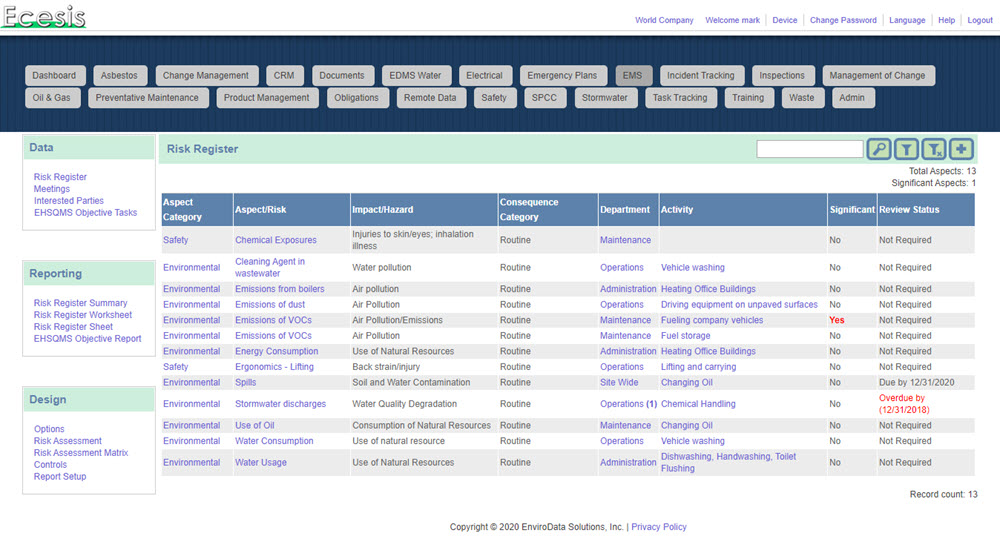Click the World Company link

[664, 20]
